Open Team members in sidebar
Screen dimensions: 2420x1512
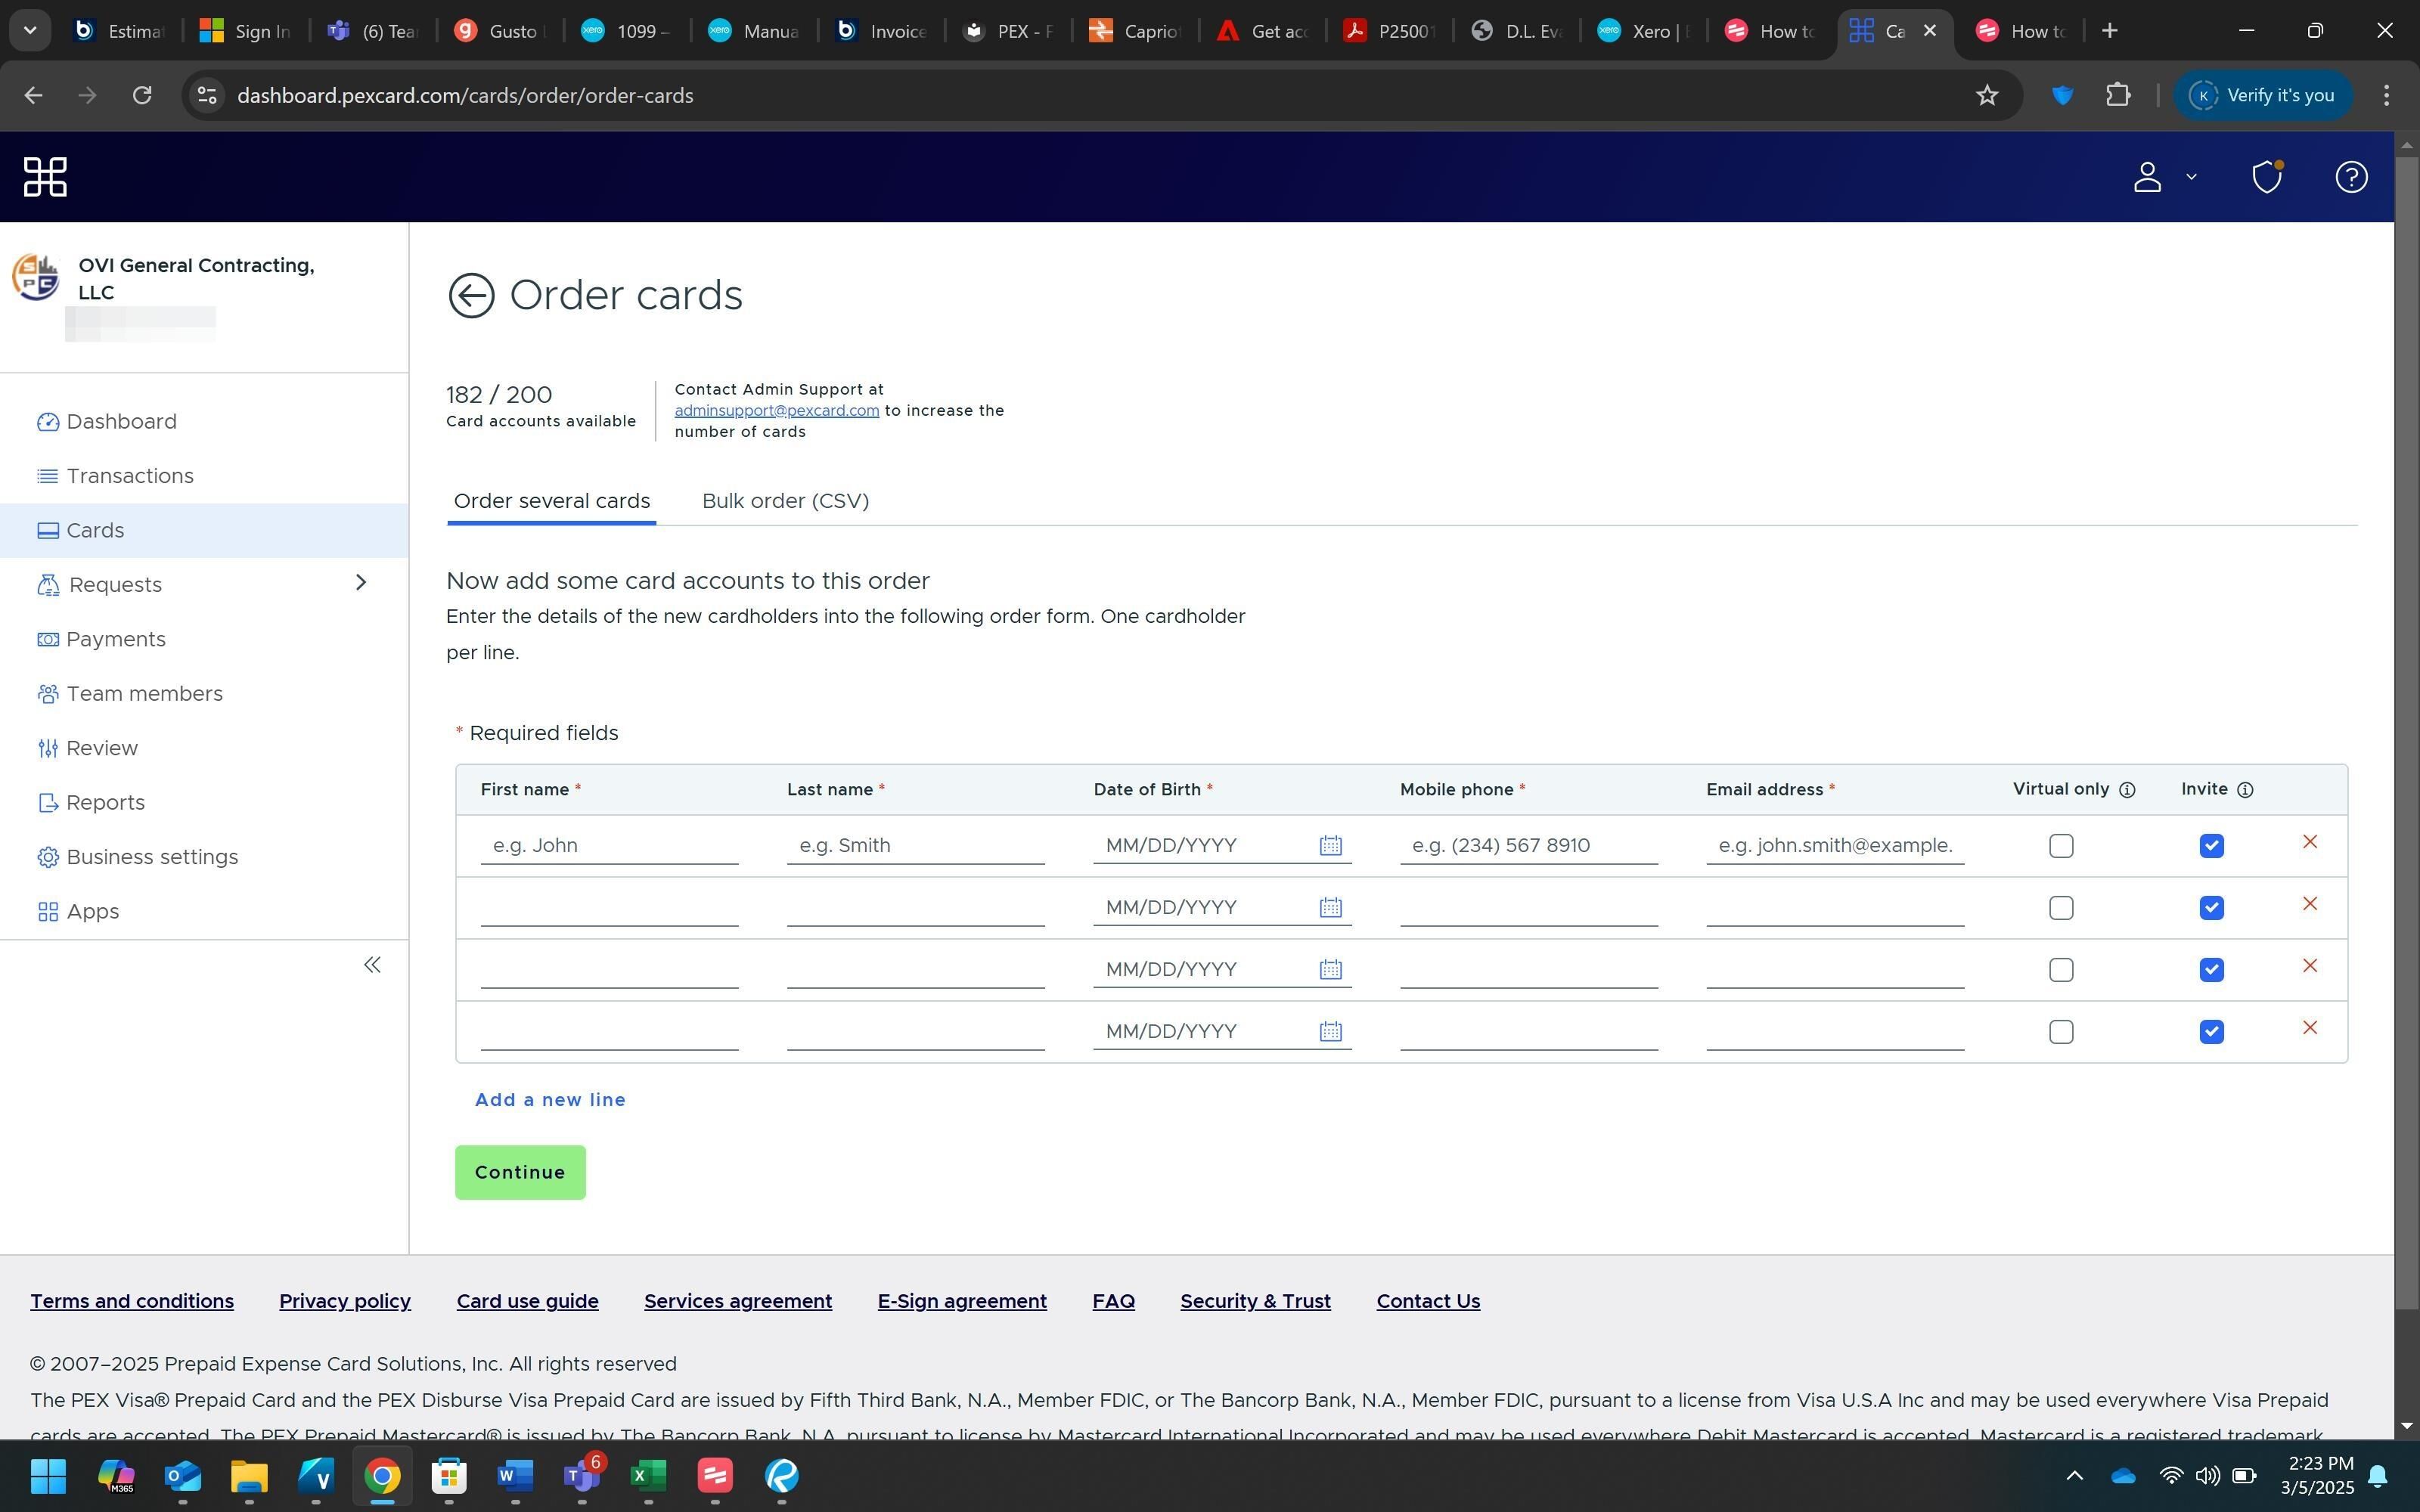click(144, 694)
